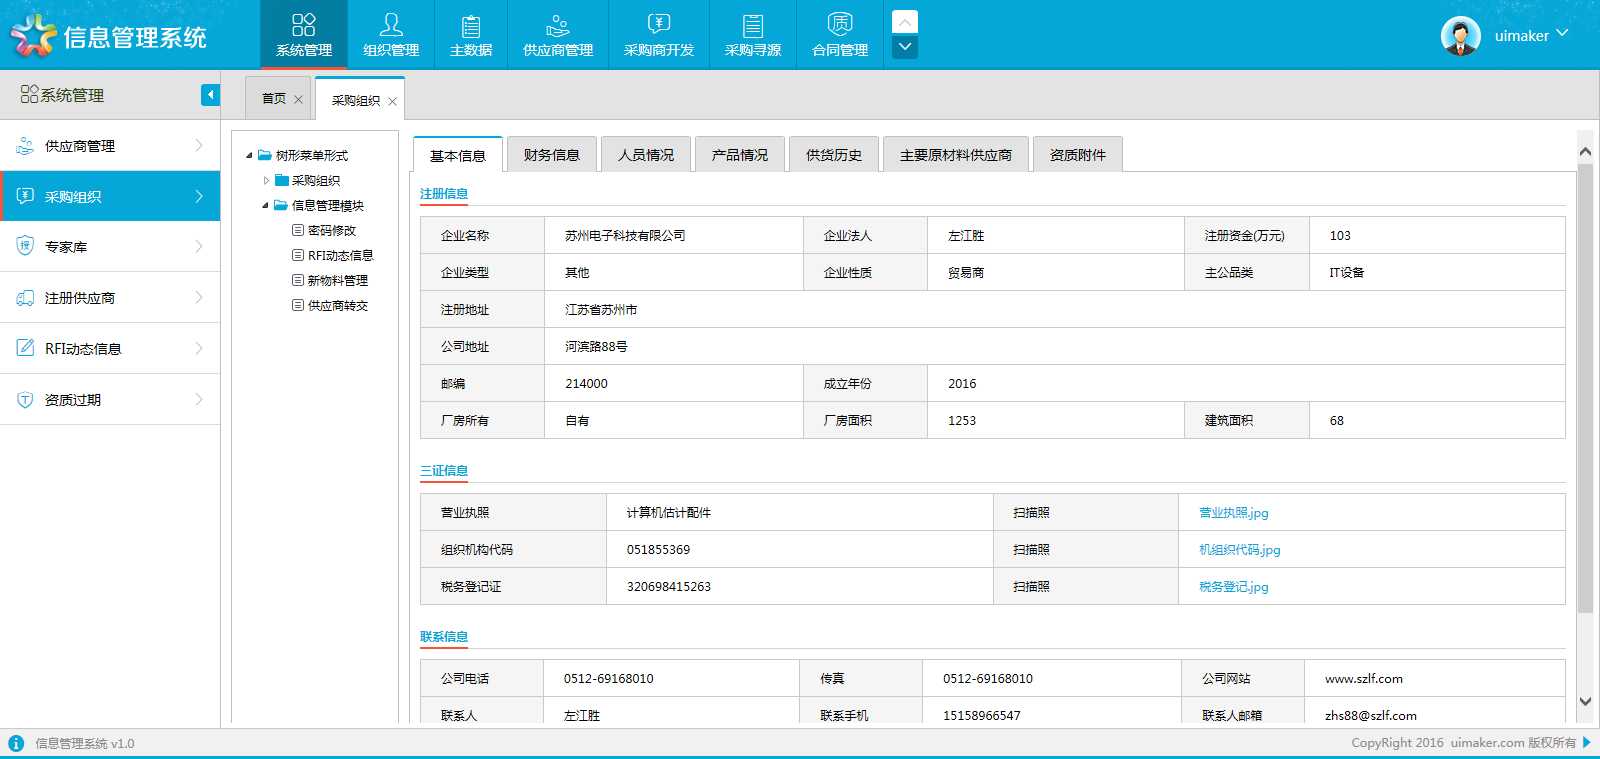Open 组织管理 in top navigation
The image size is (1600, 759).
click(391, 35)
